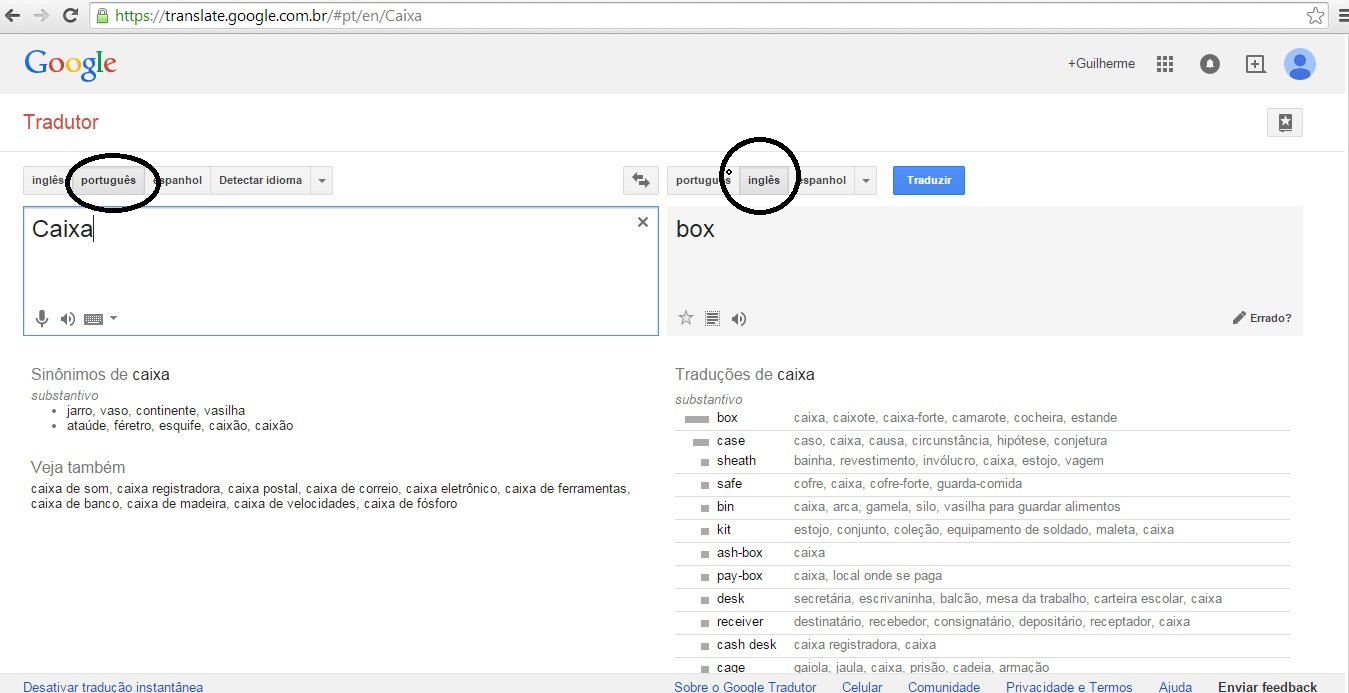Clear the source text with the X
This screenshot has width=1349, height=693.
click(x=643, y=222)
